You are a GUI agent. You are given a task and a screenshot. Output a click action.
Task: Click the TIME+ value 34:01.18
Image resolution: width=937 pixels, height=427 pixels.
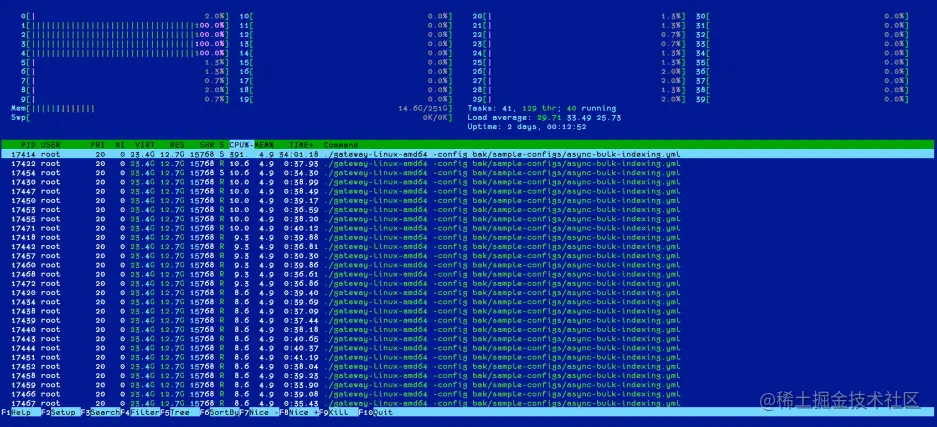tap(299, 154)
